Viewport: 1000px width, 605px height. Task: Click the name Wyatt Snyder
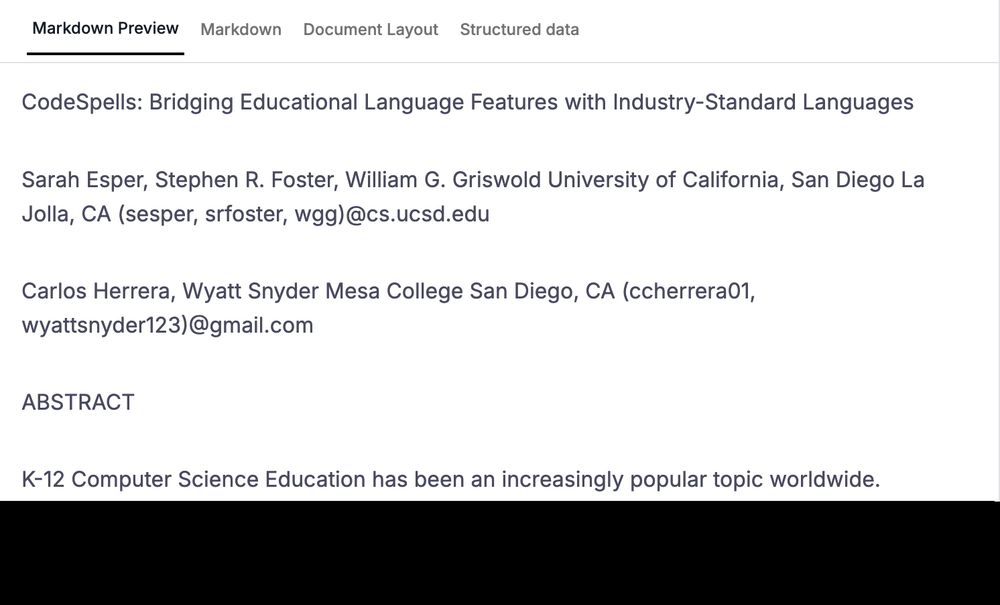tap(251, 291)
